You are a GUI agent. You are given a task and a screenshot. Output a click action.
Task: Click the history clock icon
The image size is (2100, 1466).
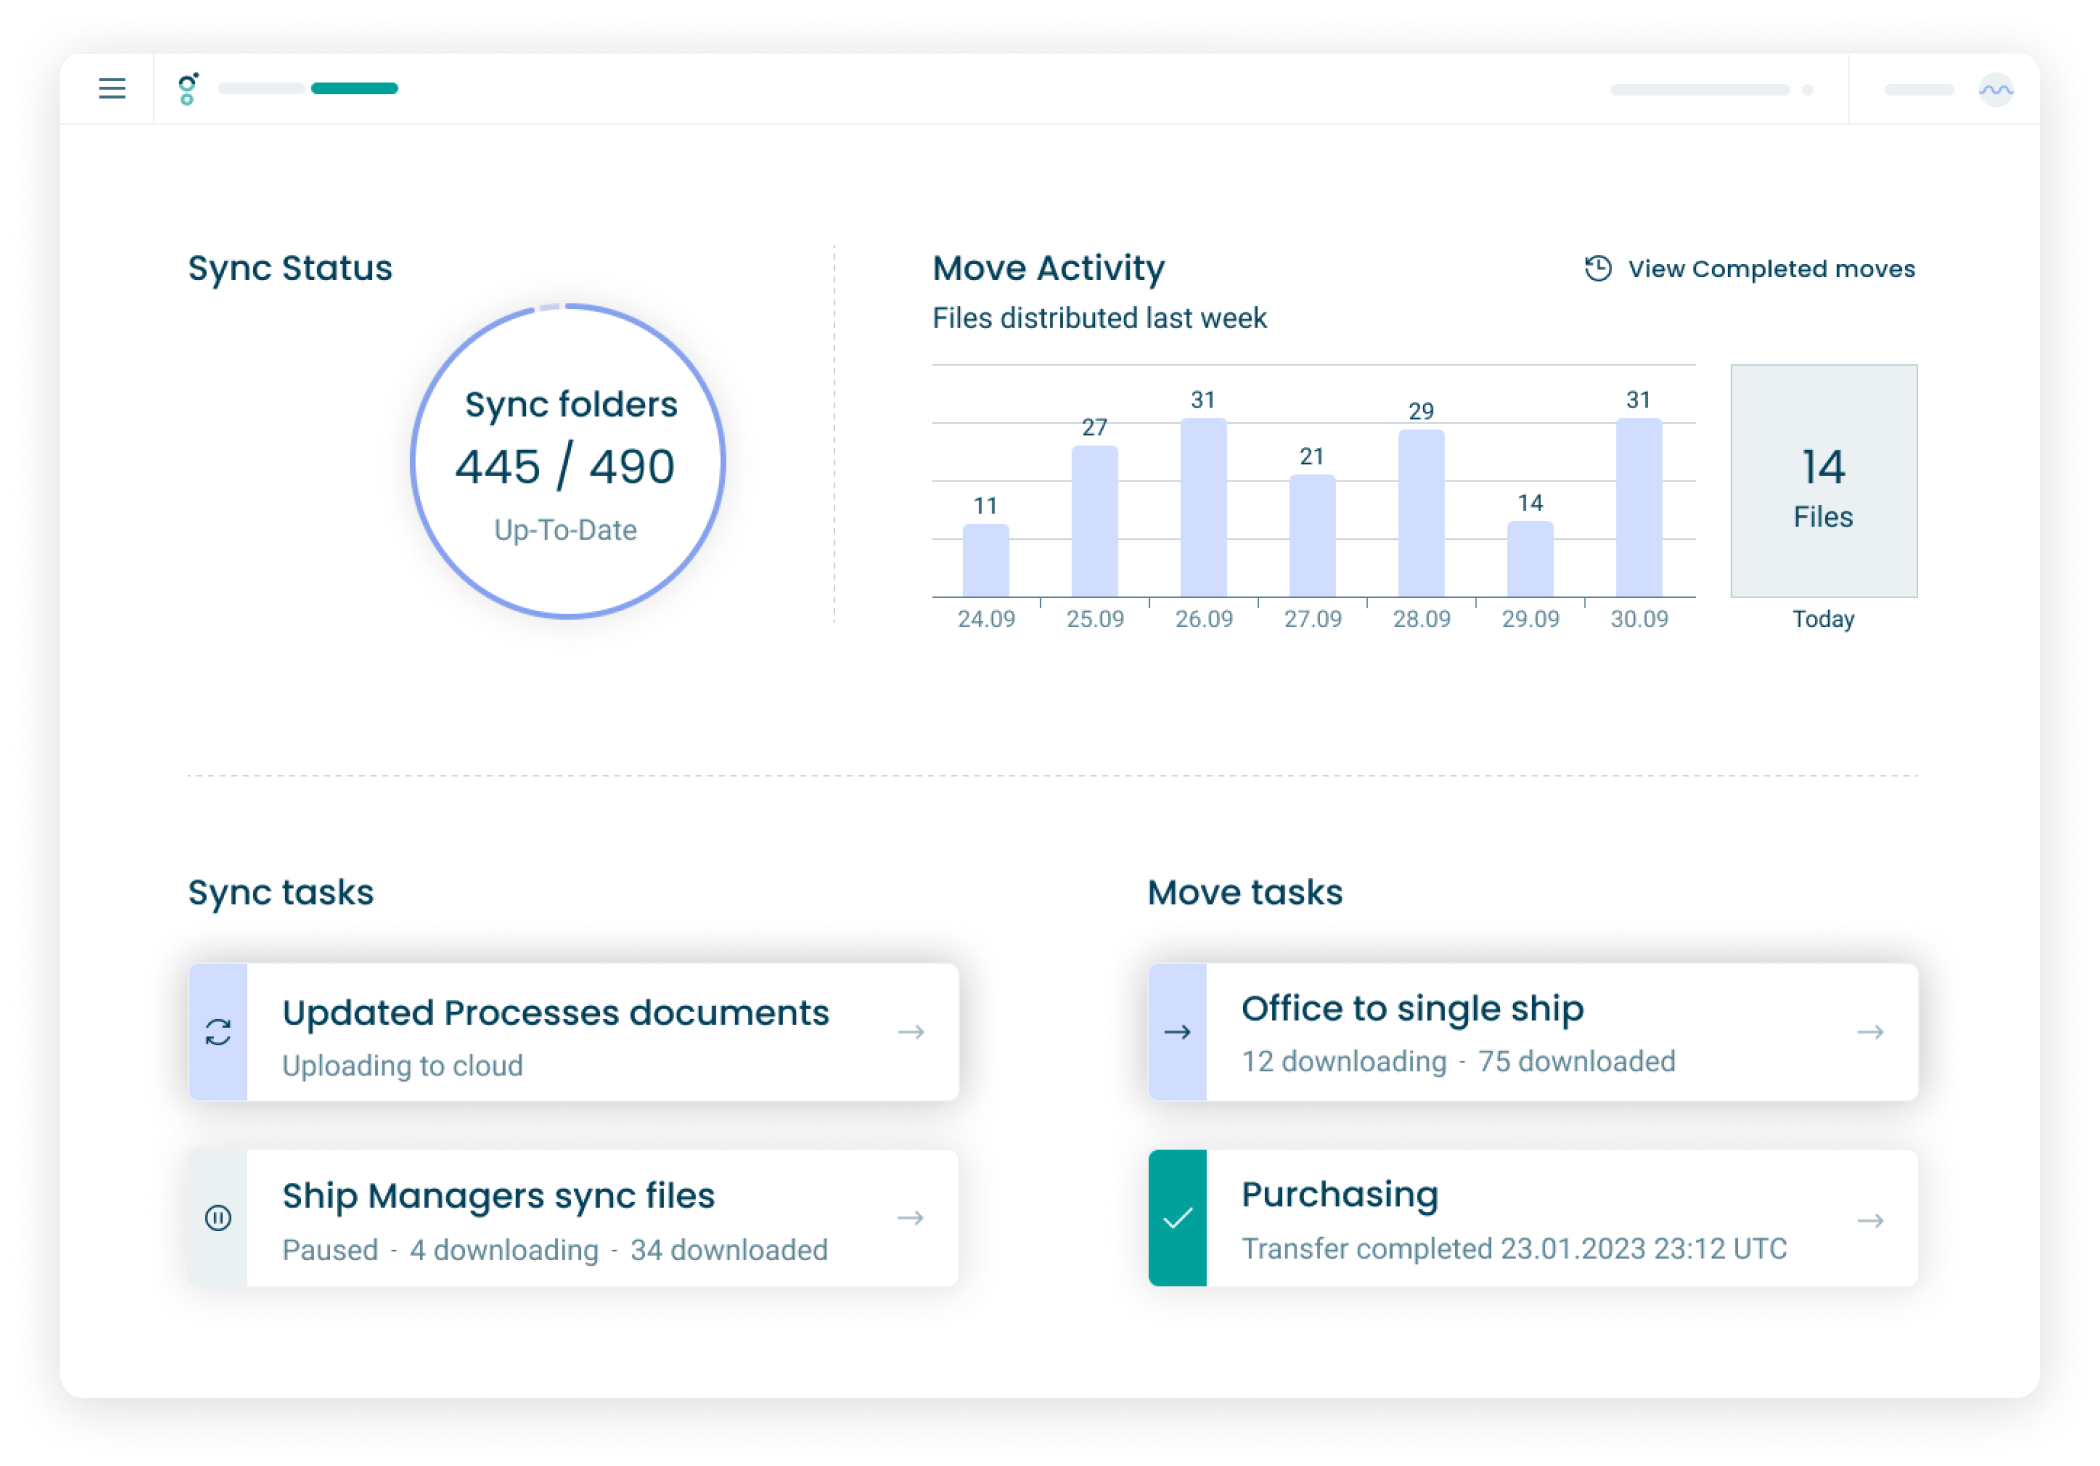(1598, 268)
